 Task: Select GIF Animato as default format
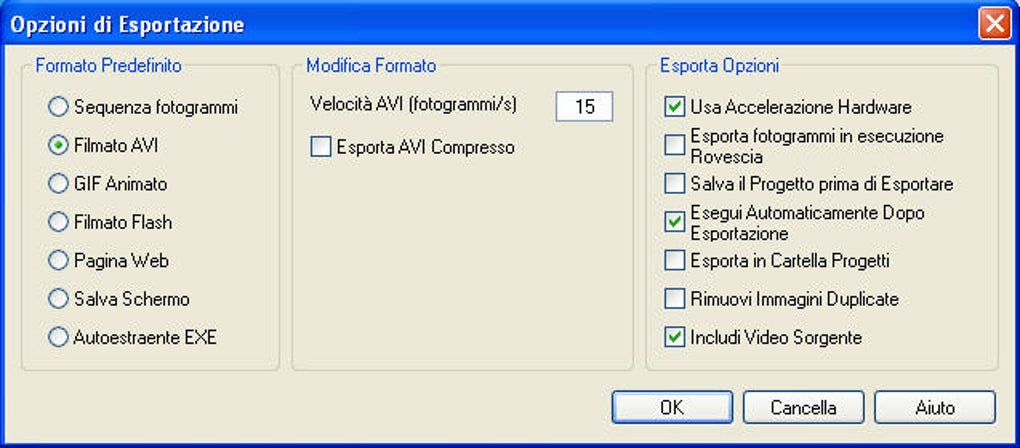click(59, 183)
